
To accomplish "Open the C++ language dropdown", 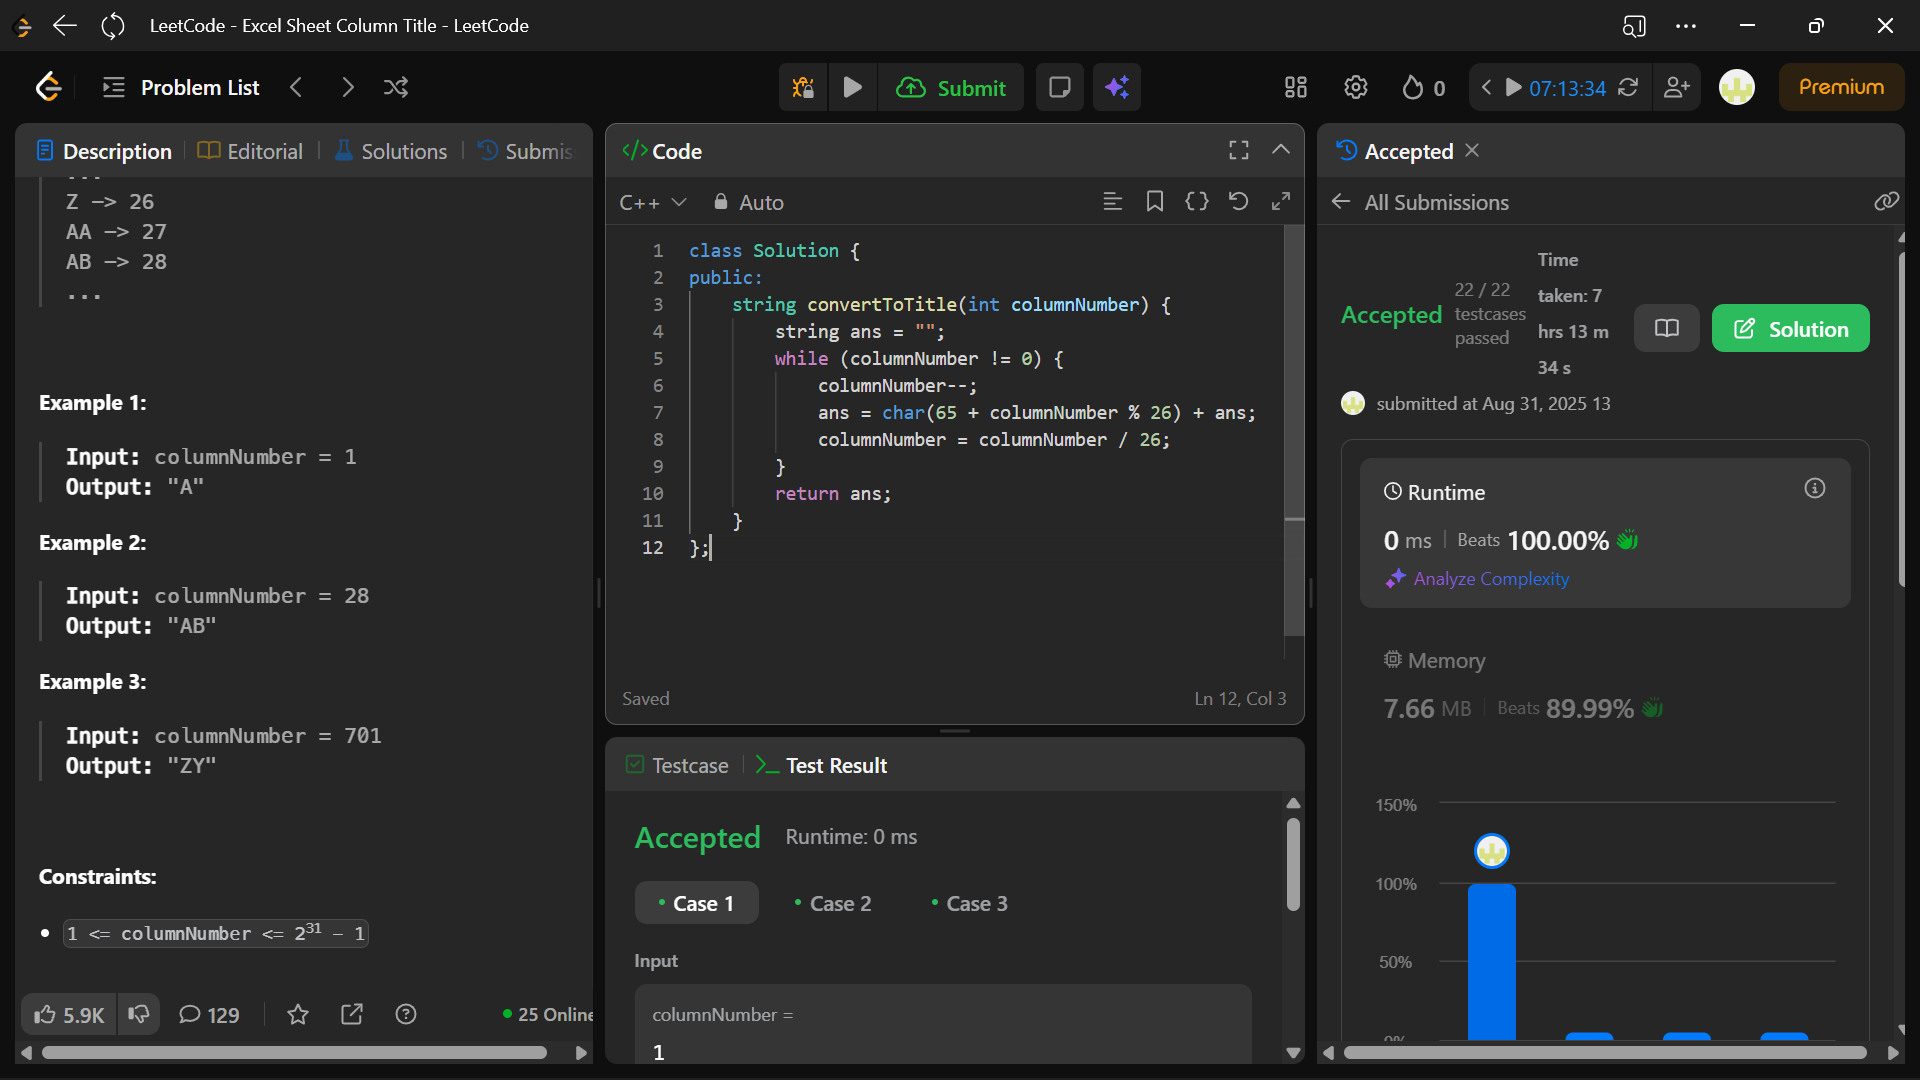I will (652, 203).
